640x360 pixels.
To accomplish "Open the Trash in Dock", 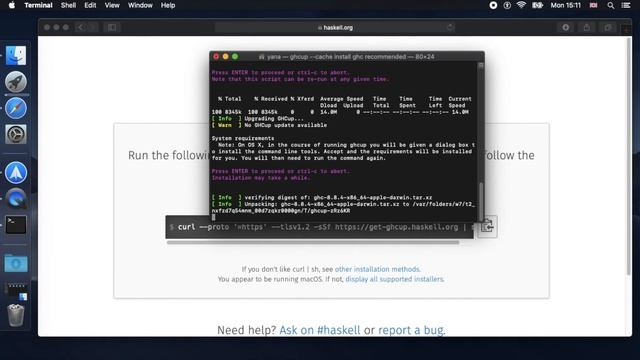I will click(16, 315).
